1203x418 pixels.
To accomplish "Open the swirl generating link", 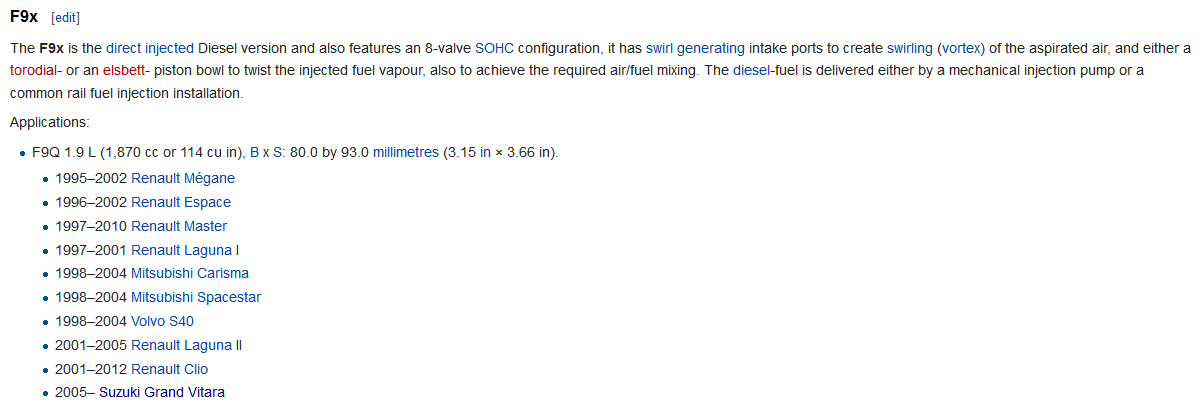I will tap(695, 48).
